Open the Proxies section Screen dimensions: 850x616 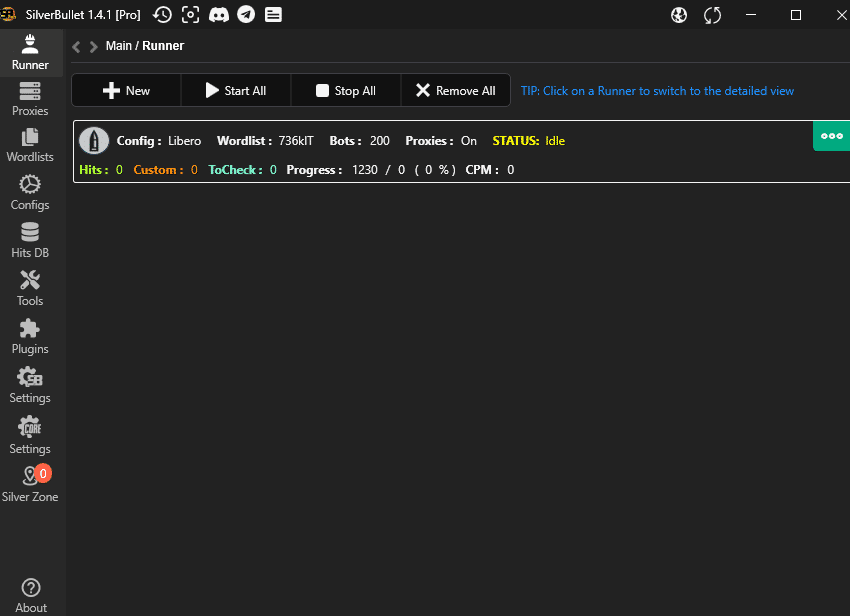click(x=30, y=99)
